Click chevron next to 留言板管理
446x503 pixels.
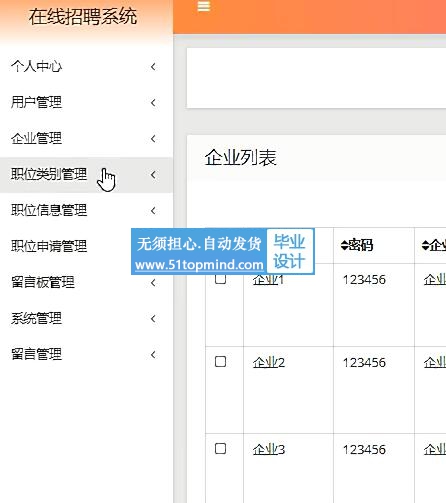(x=153, y=283)
